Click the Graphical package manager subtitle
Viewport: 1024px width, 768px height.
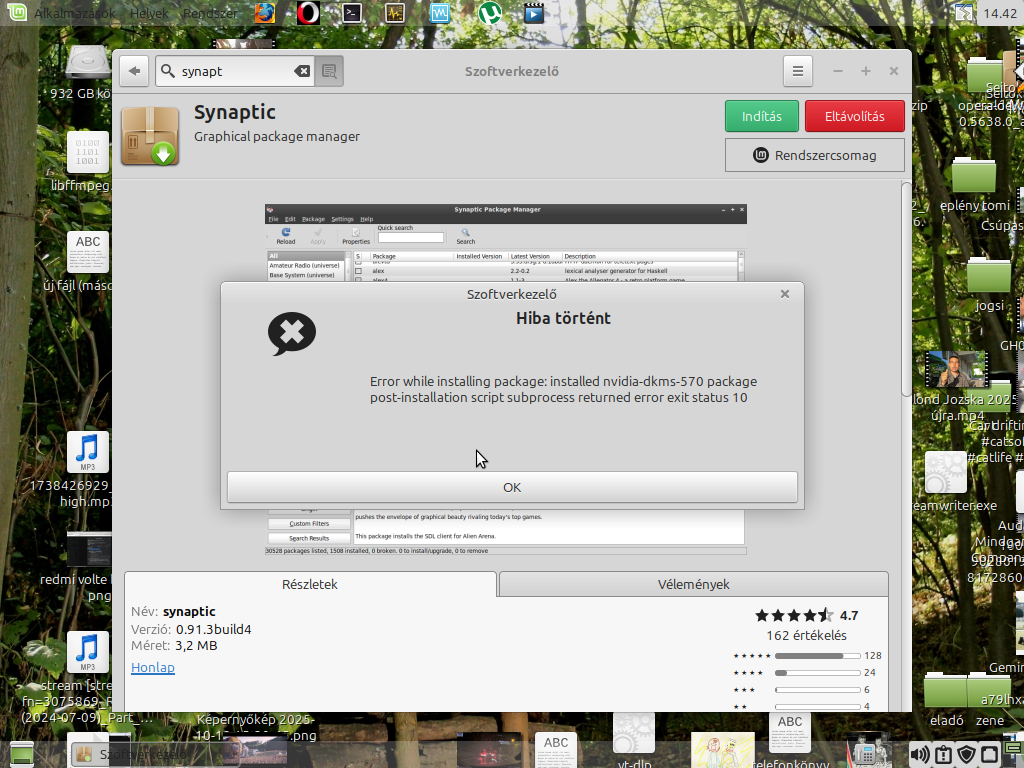[277, 136]
